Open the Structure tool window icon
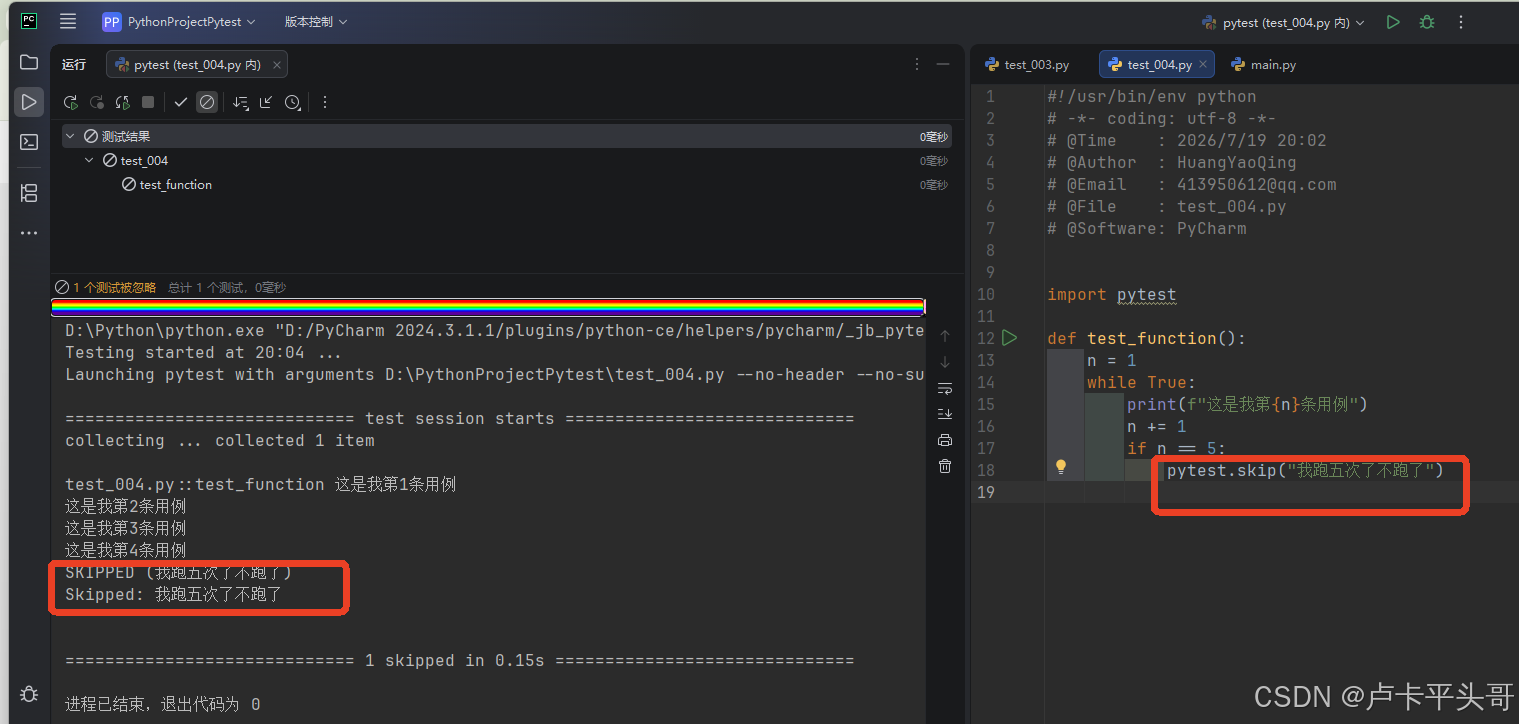Image resolution: width=1519 pixels, height=724 pixels. [29, 193]
